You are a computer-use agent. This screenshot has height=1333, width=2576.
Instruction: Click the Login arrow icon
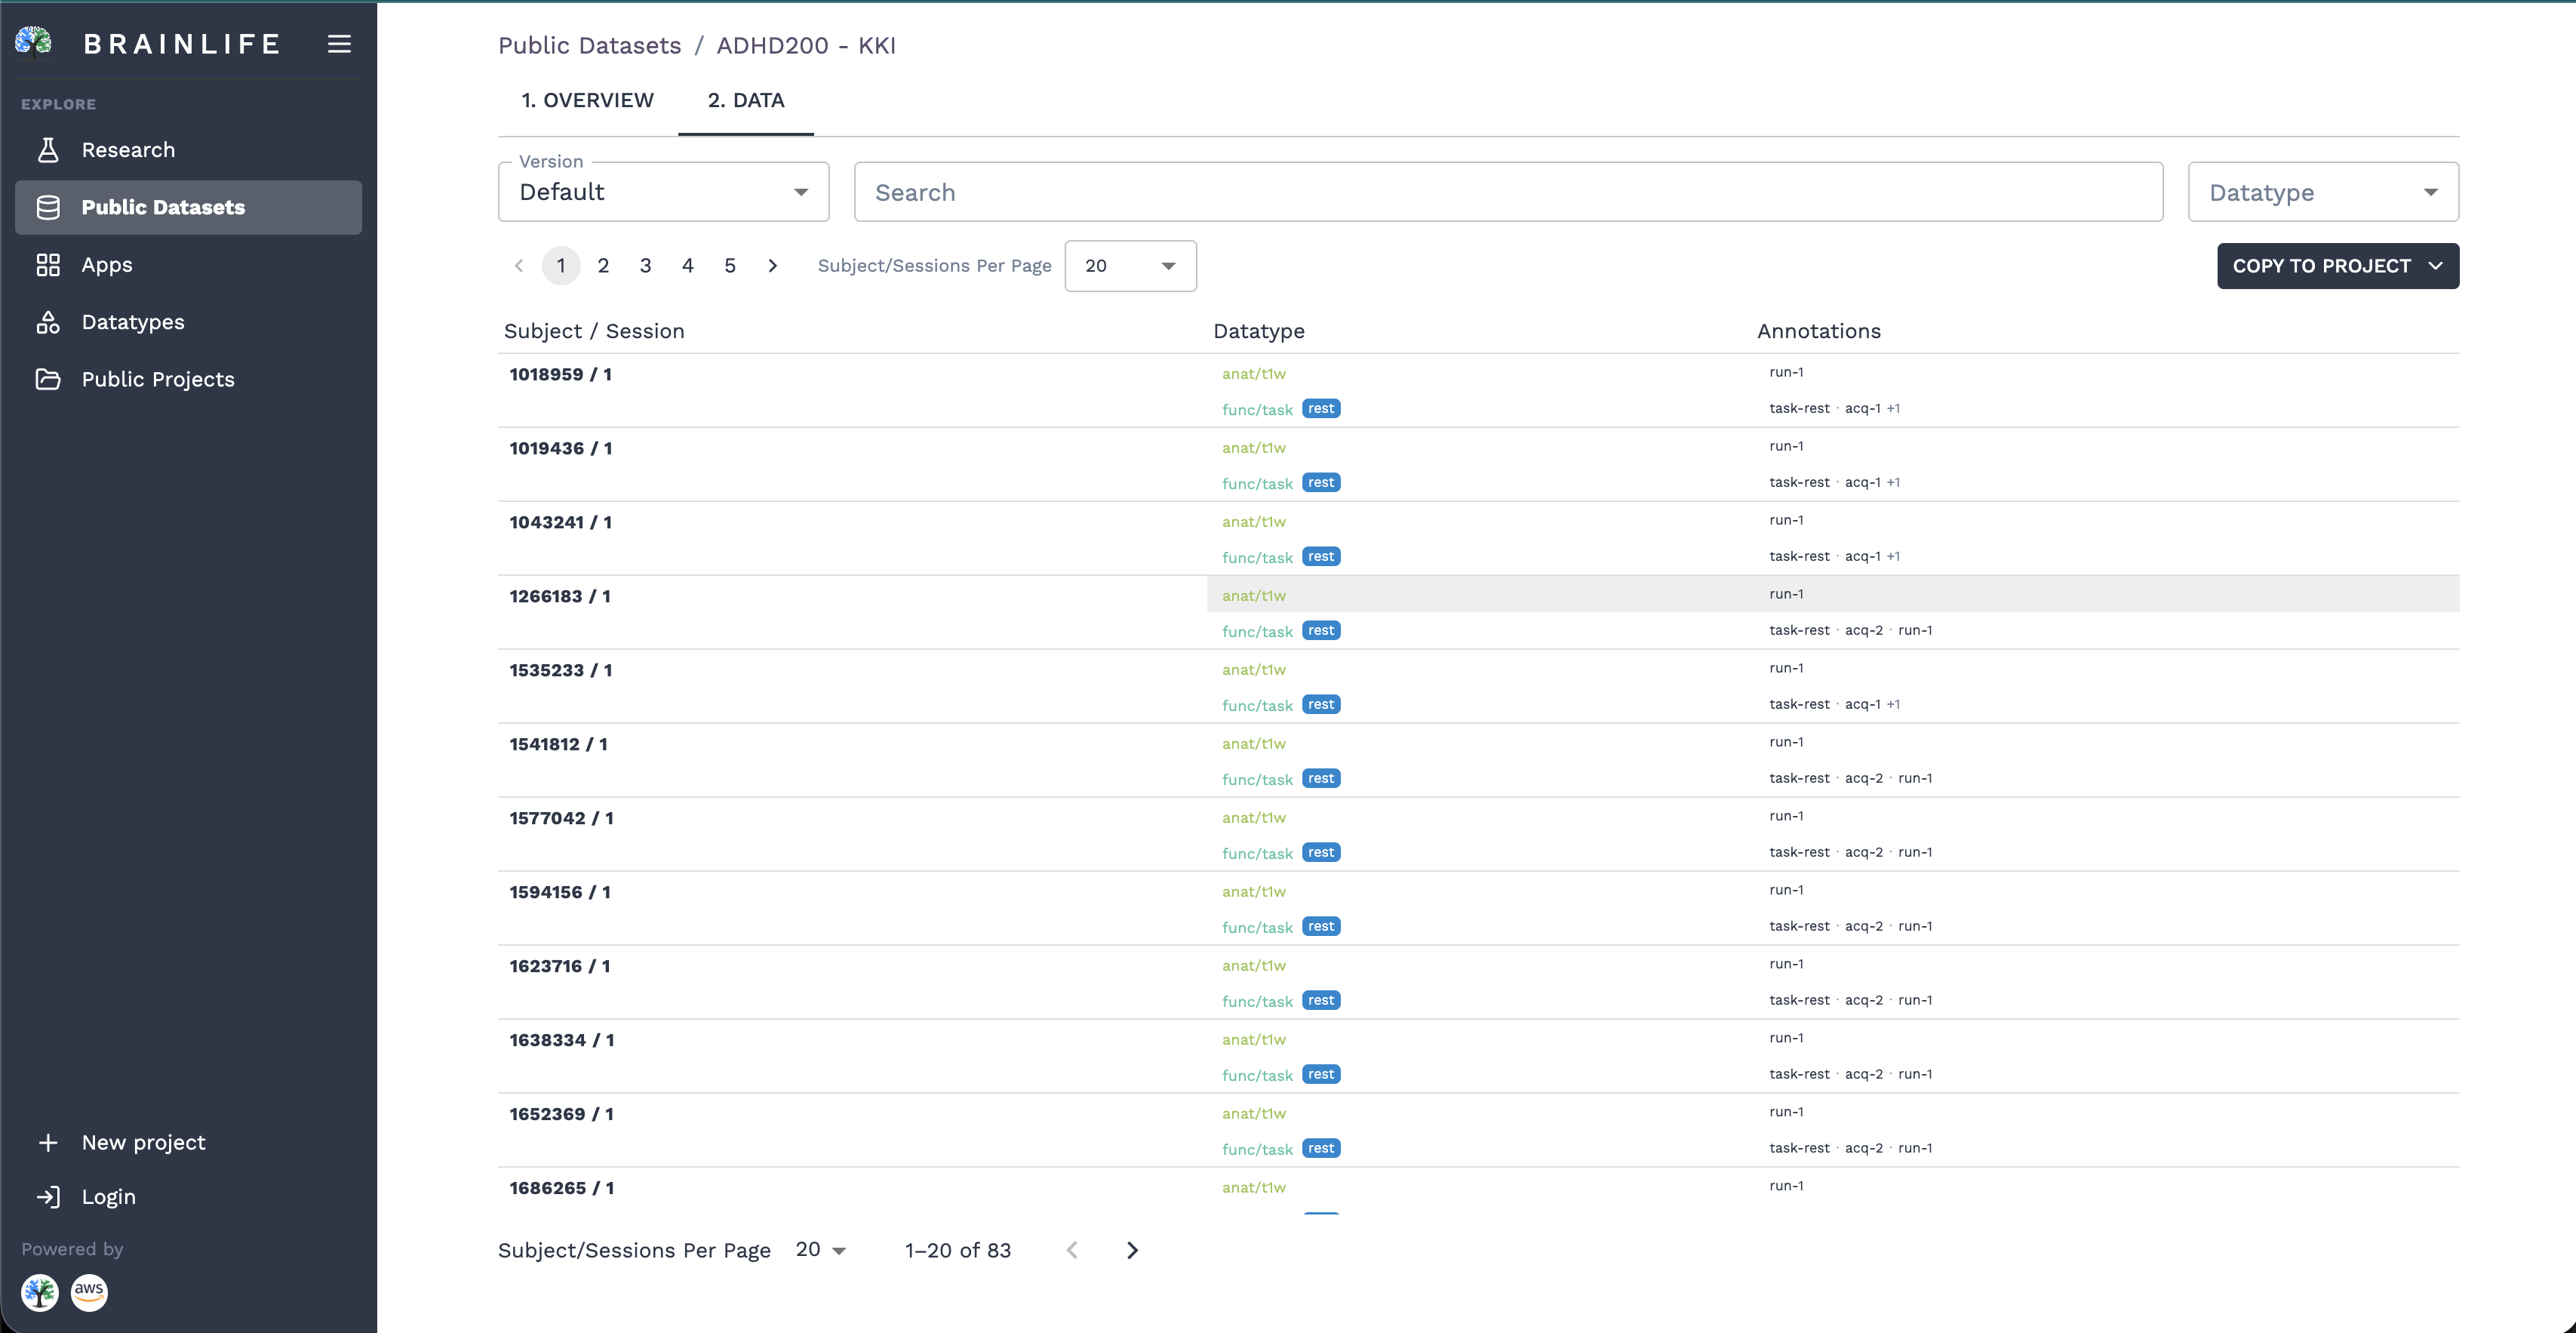[x=48, y=1197]
